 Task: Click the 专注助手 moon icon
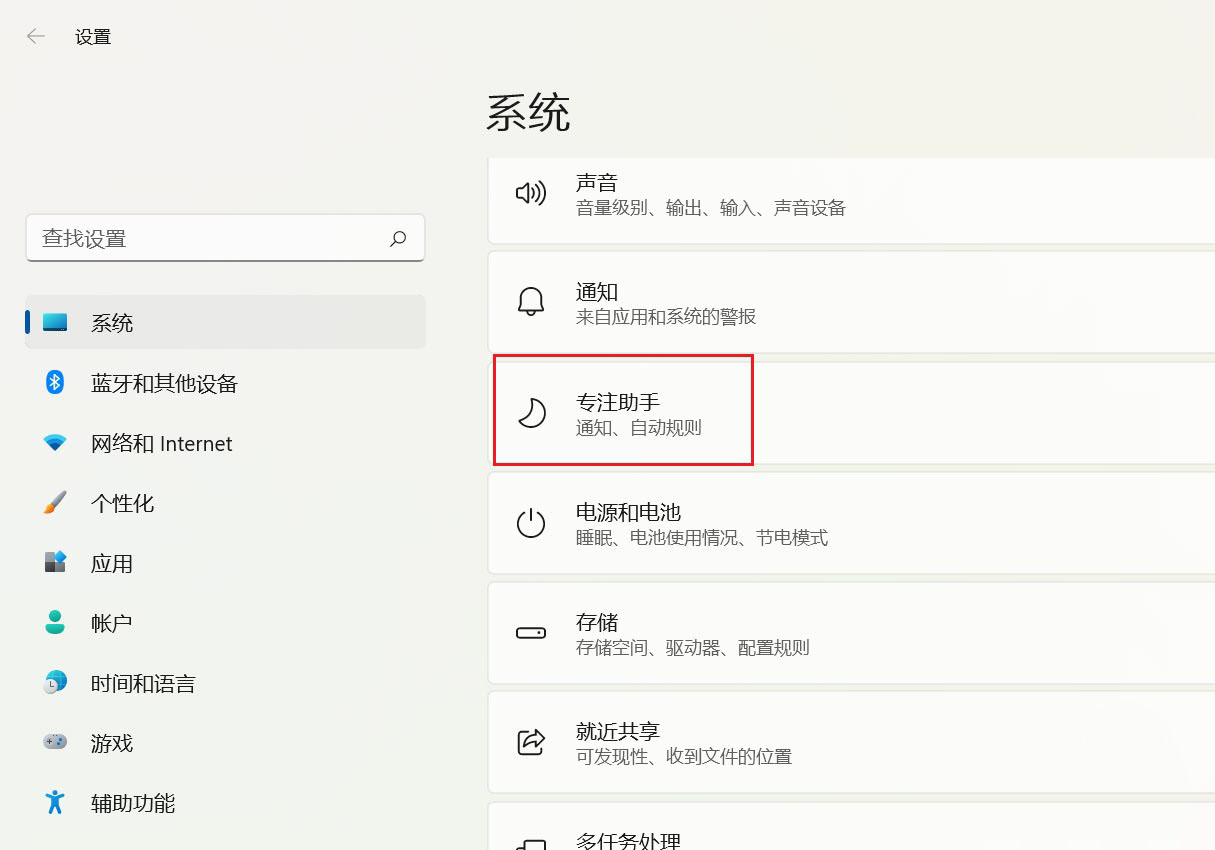coord(531,411)
